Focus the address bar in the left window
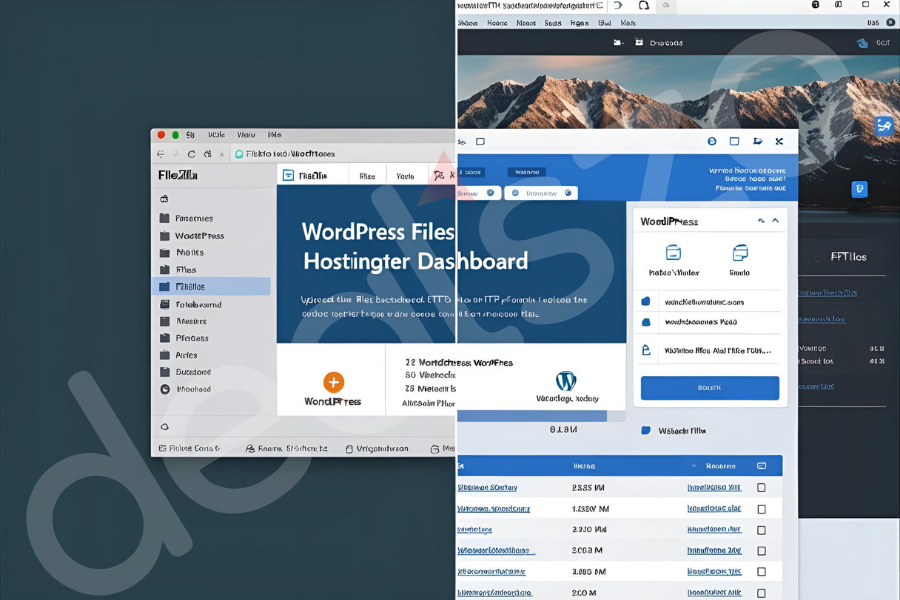Image resolution: width=900 pixels, height=600 pixels. (344, 154)
